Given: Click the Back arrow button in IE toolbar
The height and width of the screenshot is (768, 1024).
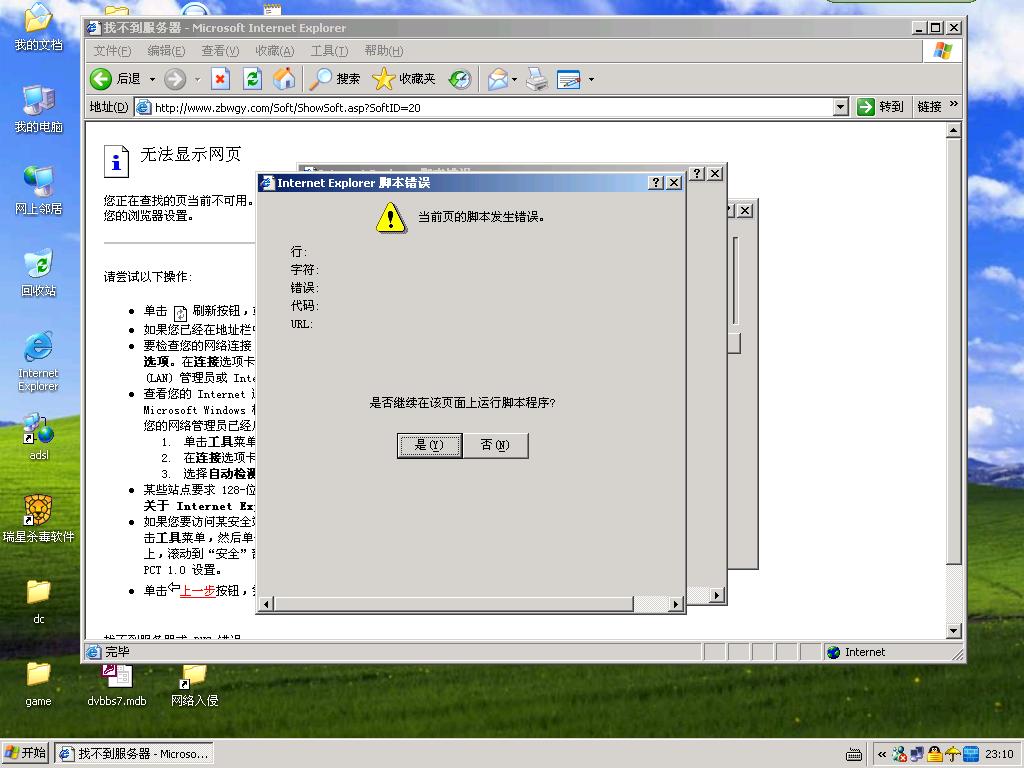Looking at the screenshot, I should click(x=101, y=80).
